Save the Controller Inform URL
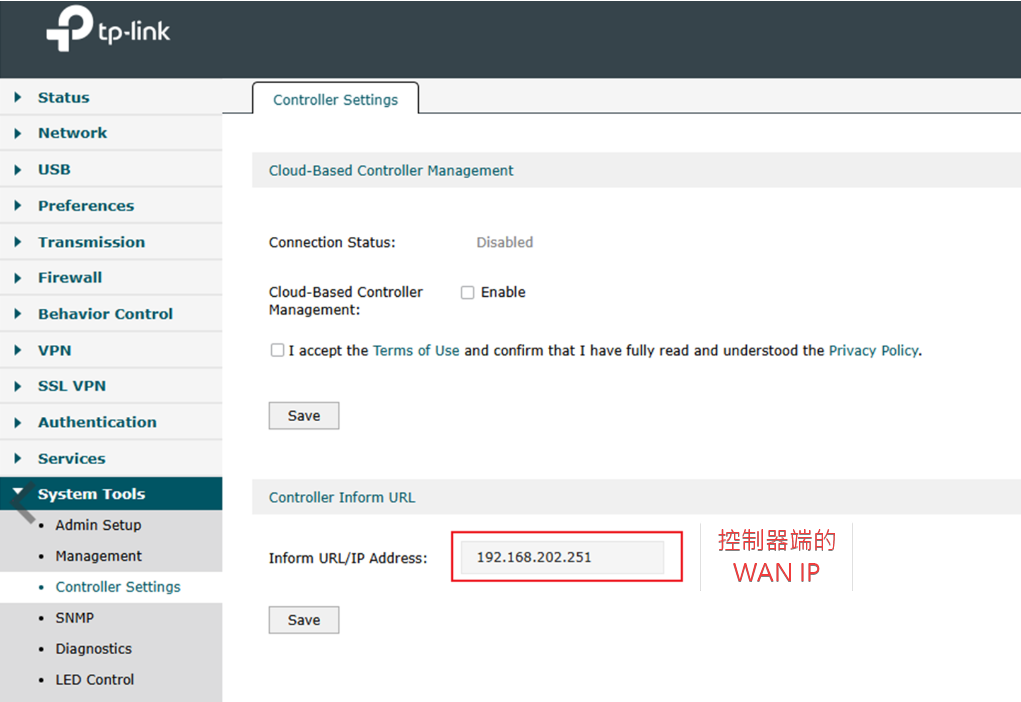Screen dimensions: 1021x702 coord(304,620)
